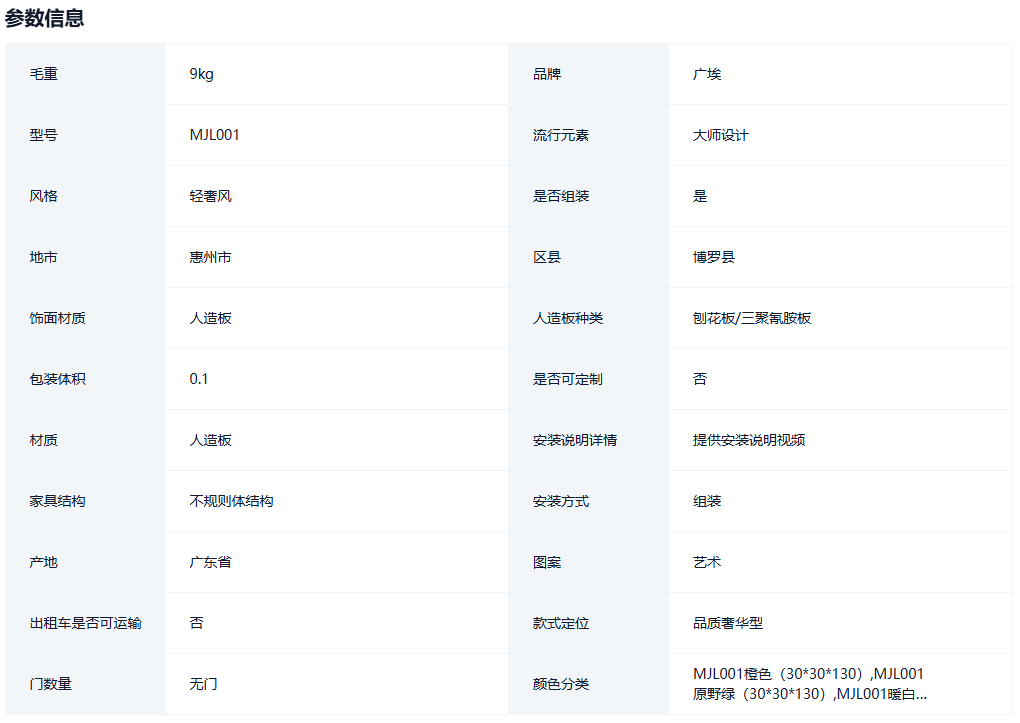
Task: Select the 轻奢风 style value
Action: tap(210, 196)
